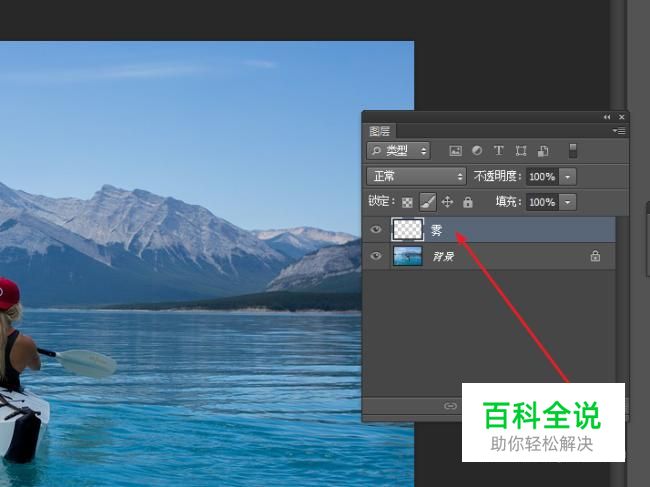Click the 雾 layer name
This screenshot has height=487, width=650.
[437, 230]
